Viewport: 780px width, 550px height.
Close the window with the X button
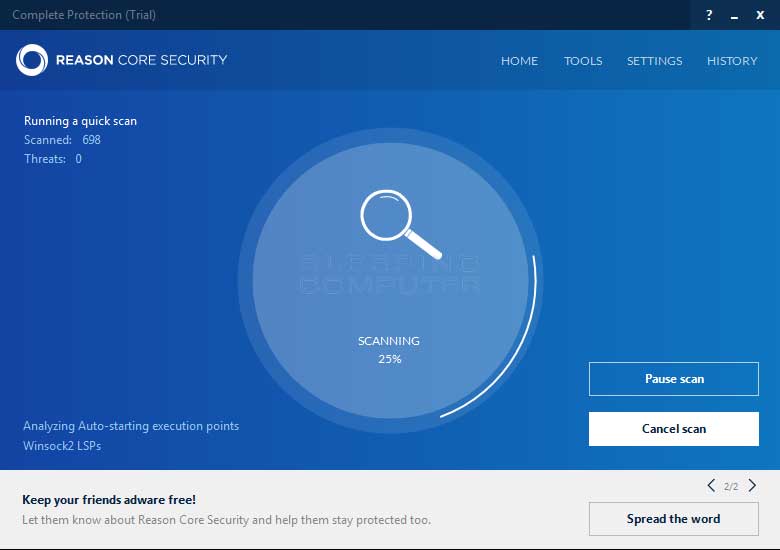(760, 15)
